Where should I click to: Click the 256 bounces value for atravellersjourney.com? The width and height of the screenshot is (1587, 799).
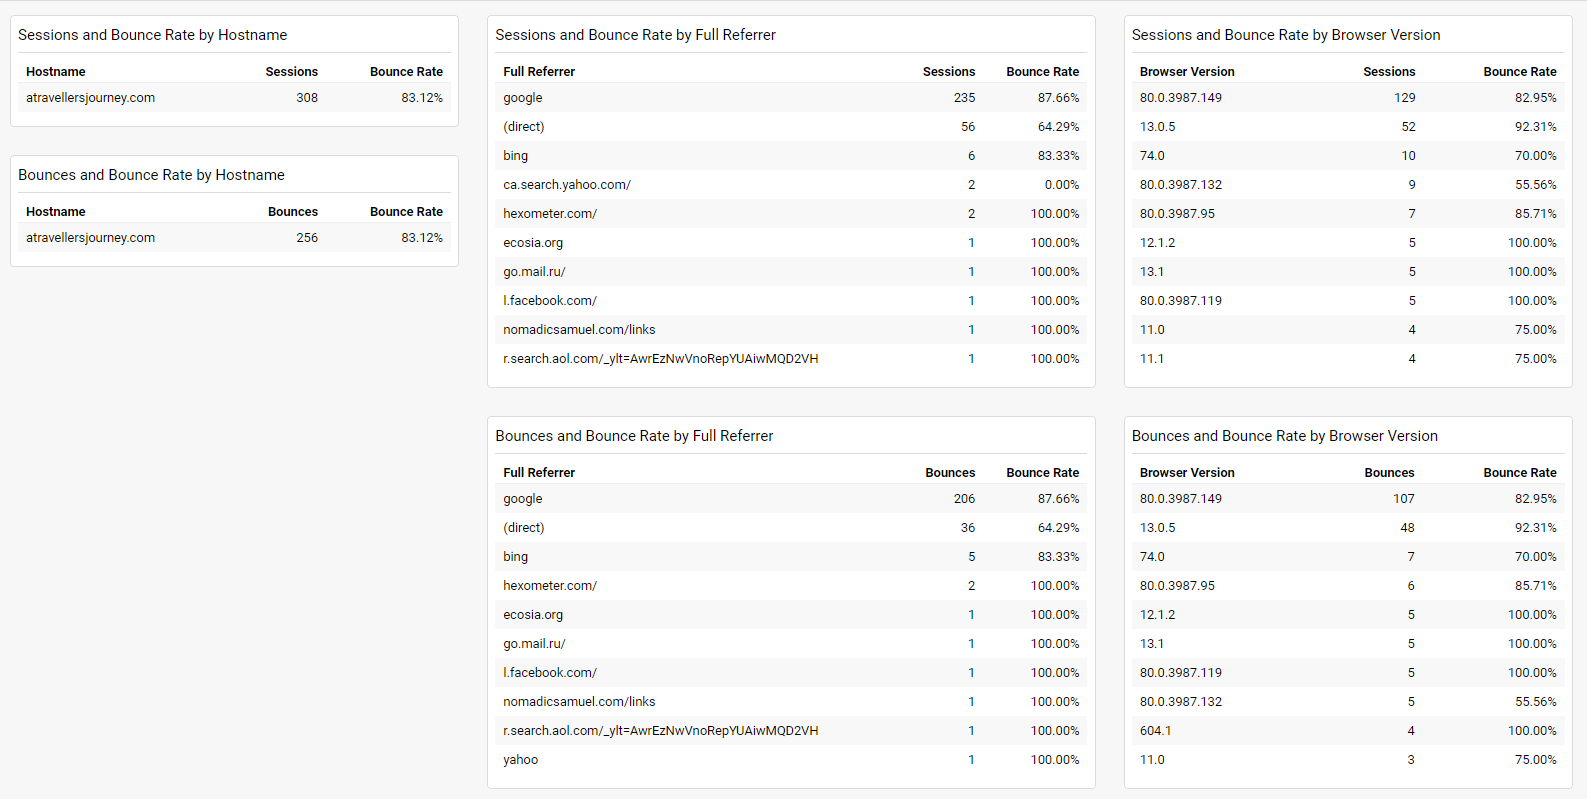(307, 238)
